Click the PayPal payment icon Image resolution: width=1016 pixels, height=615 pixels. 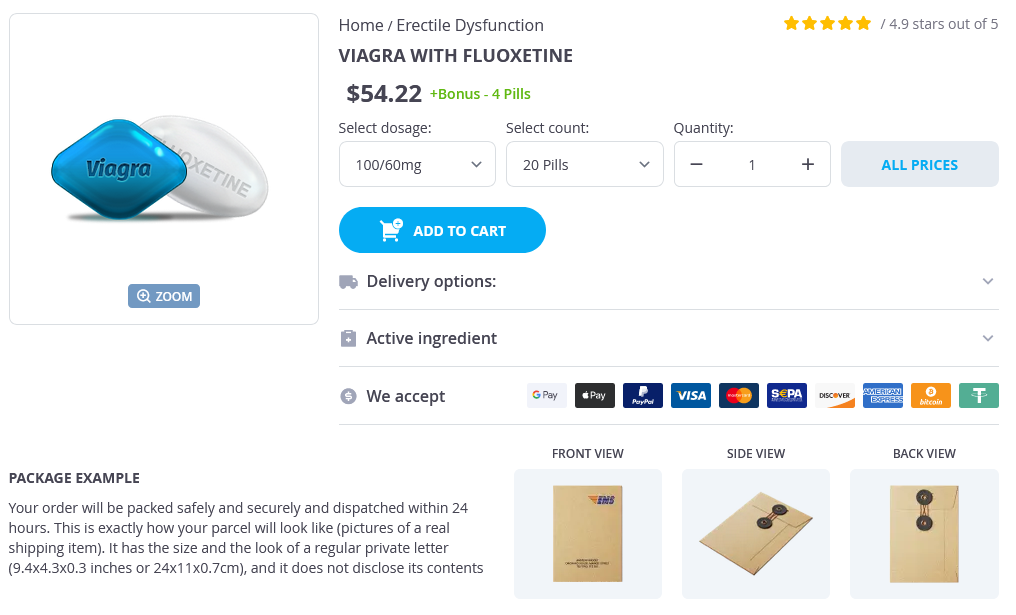643,396
